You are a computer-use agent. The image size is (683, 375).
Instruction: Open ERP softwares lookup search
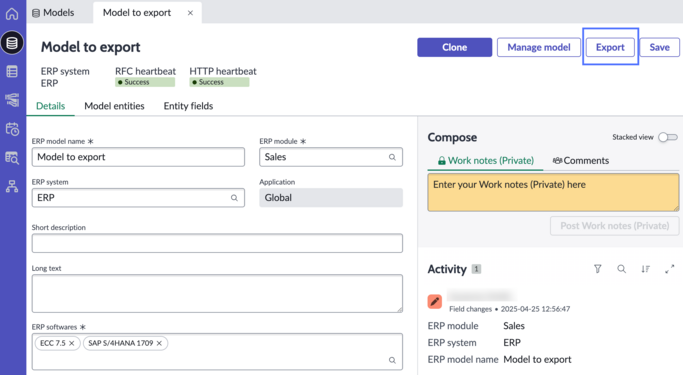tap(392, 360)
